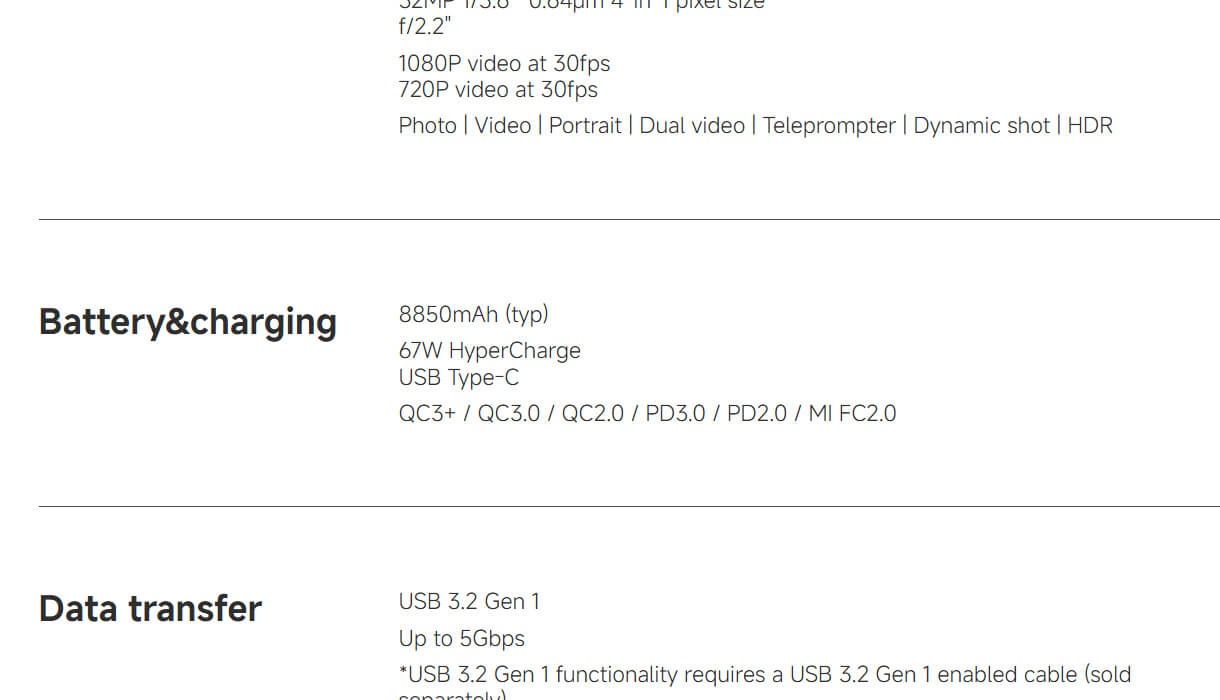Click the USB Type-C text under Battery&charging

click(458, 377)
